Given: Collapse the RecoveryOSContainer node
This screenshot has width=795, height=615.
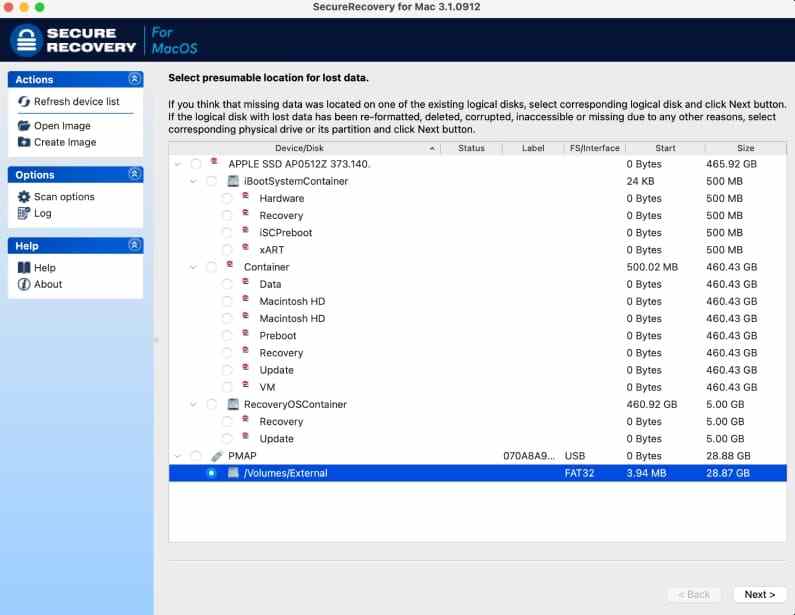Looking at the screenshot, I should 193,404.
